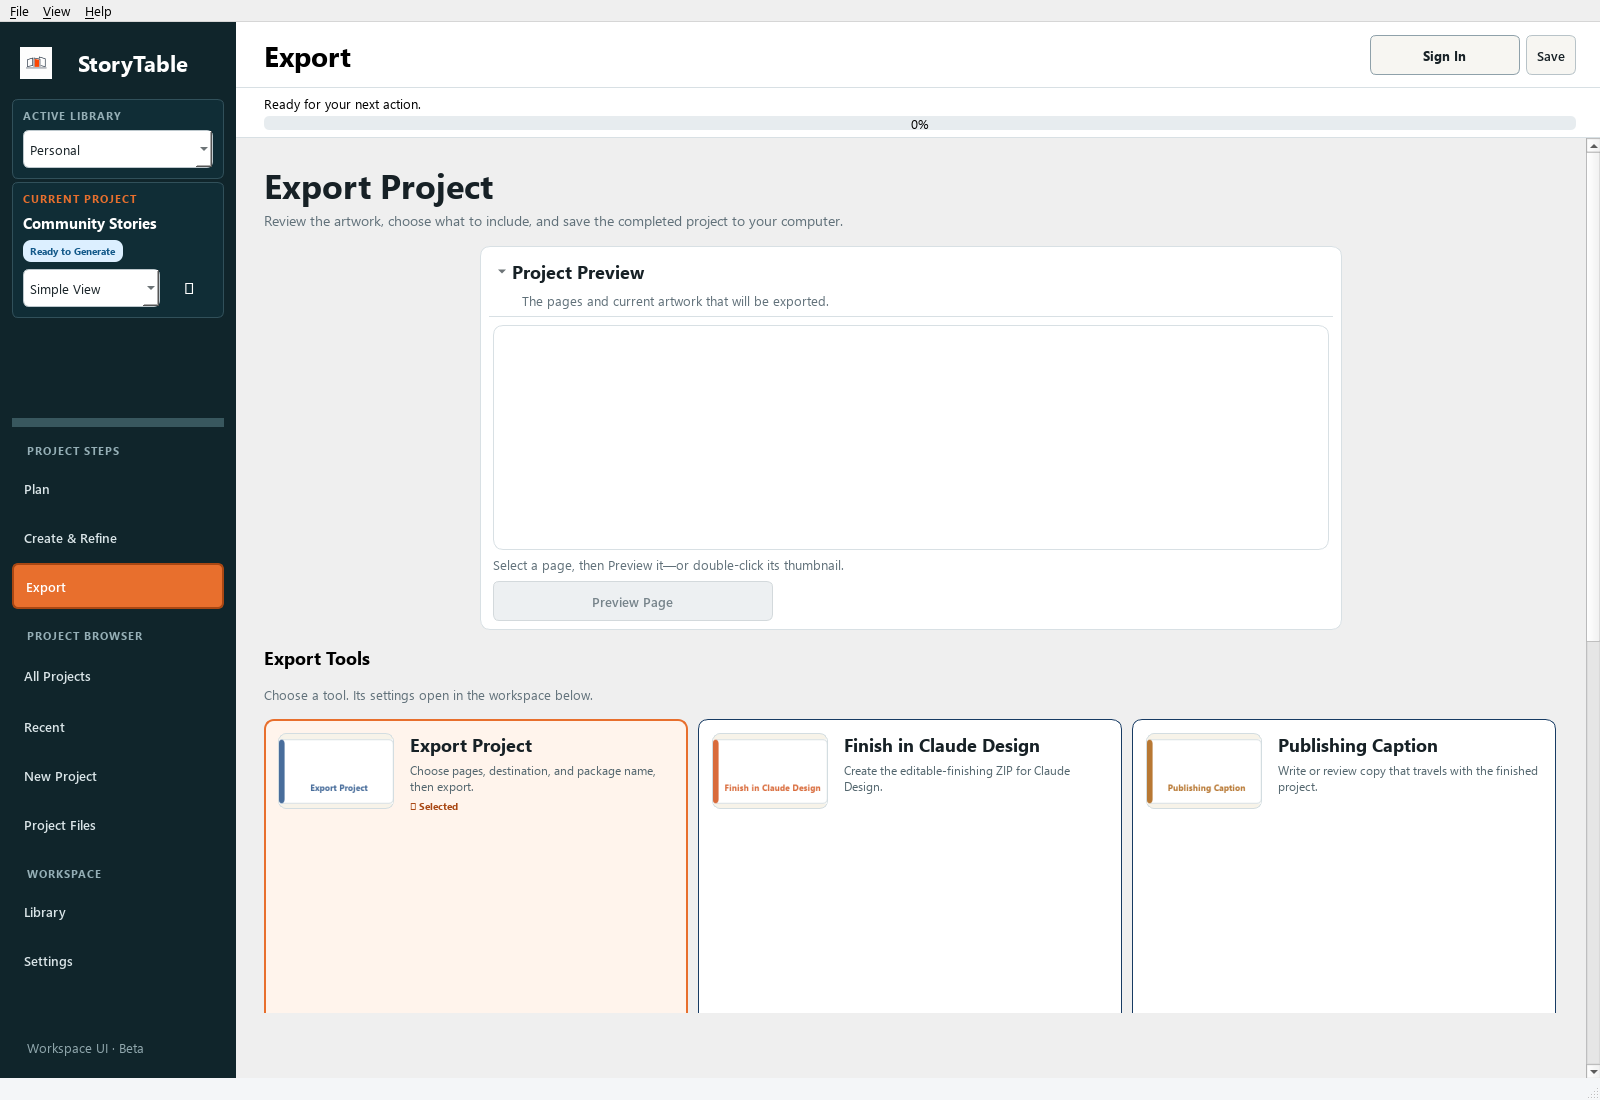The width and height of the screenshot is (1600, 1100).
Task: Click the small icon beside Simple View
Action: (189, 289)
